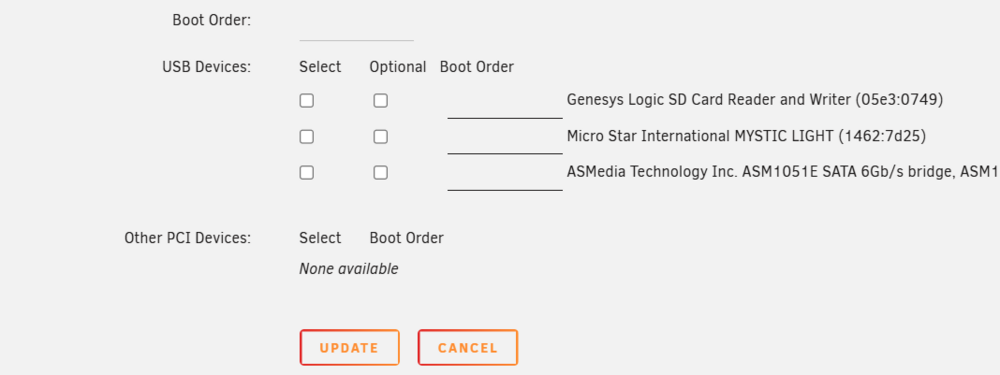
Task: Check Optional for ASMedia ASM1051E SATA bridge
Action: [x=381, y=173]
